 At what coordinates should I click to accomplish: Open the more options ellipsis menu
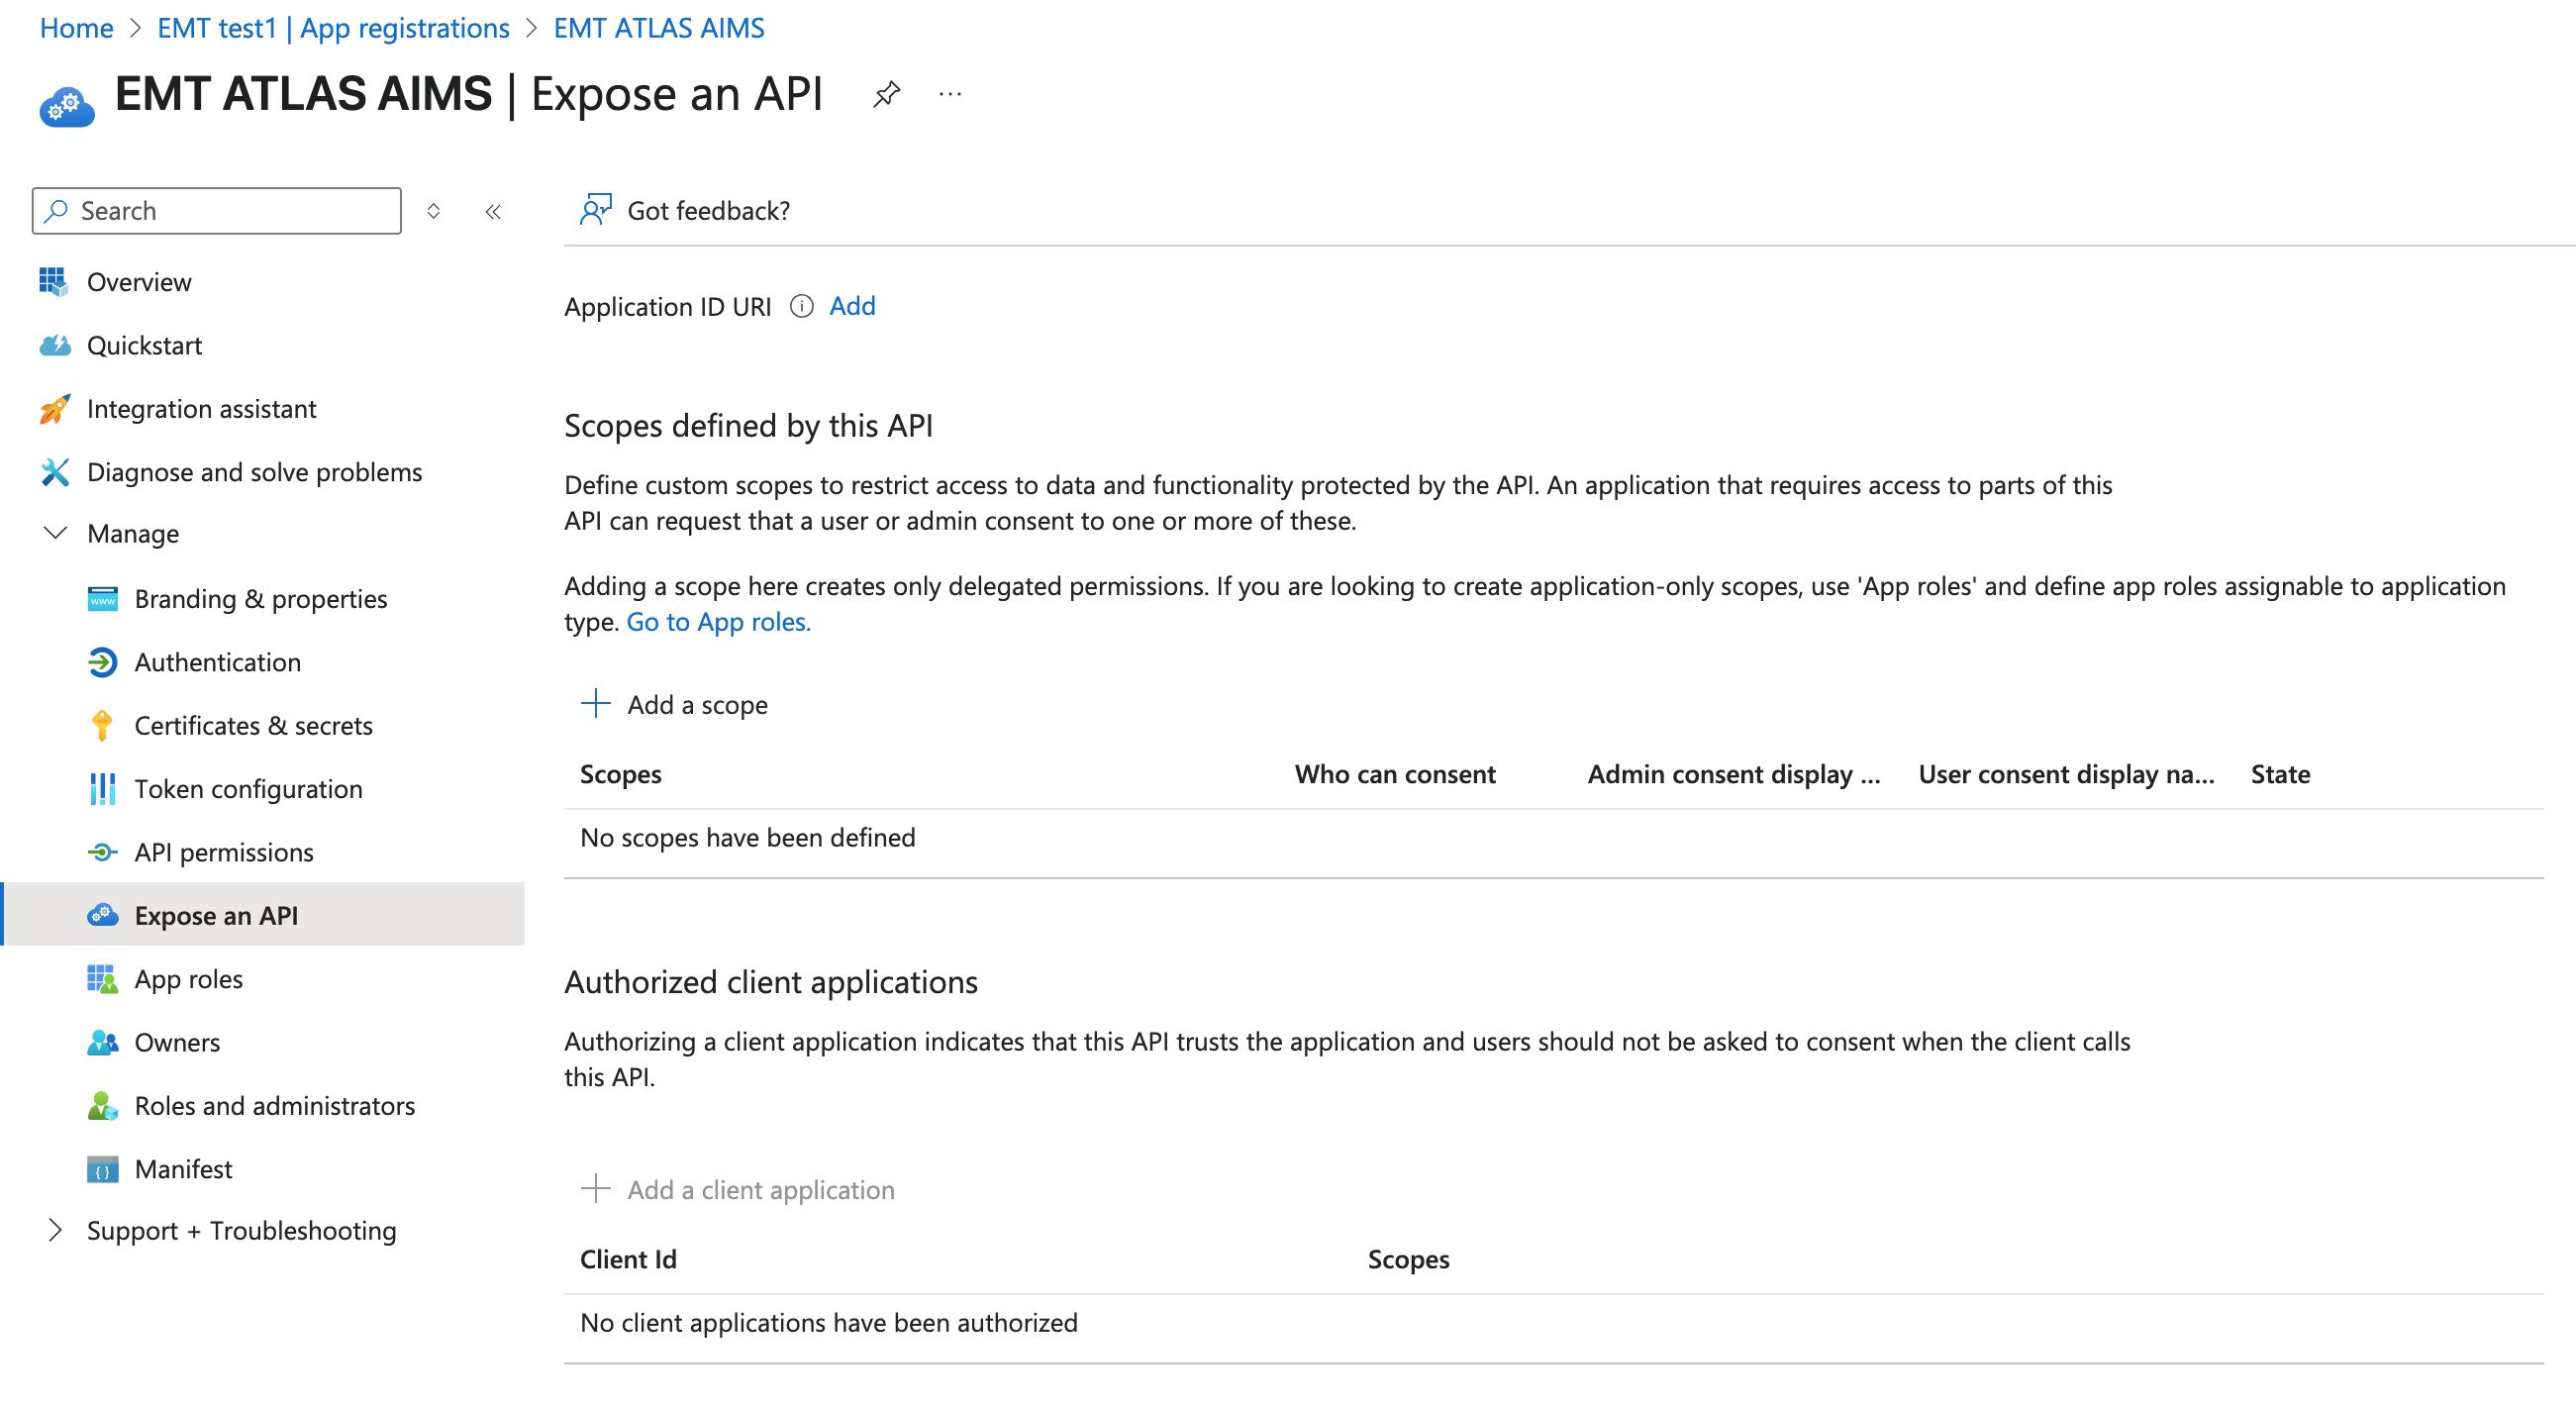(x=950, y=95)
